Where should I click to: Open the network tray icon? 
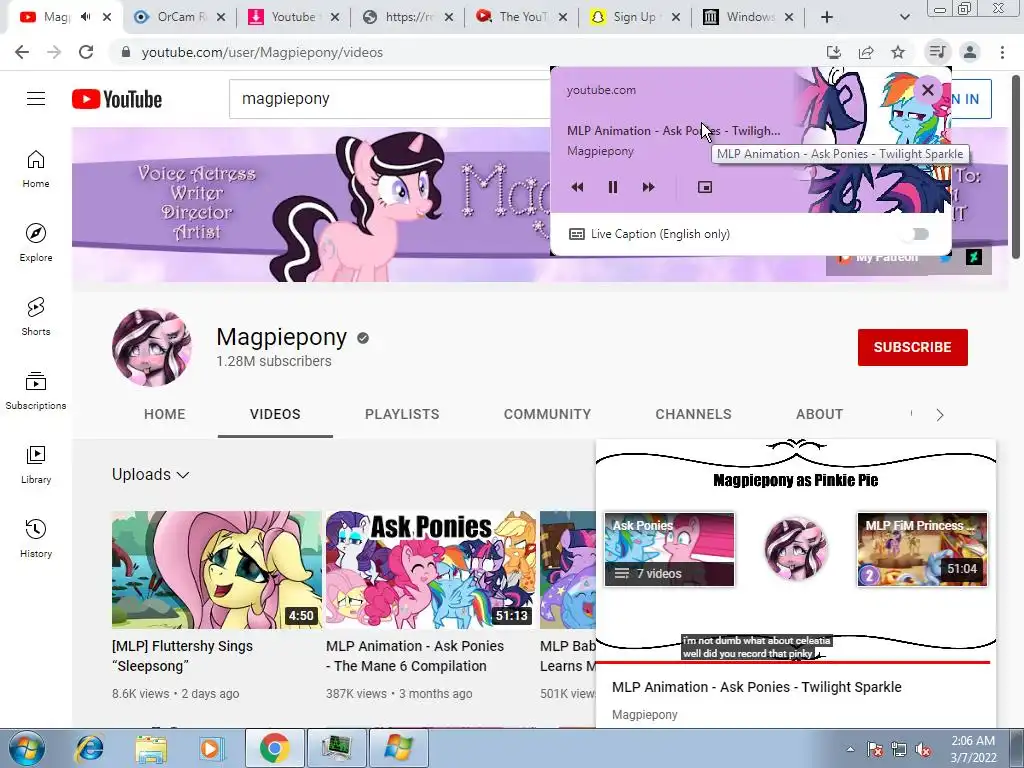[x=899, y=750]
